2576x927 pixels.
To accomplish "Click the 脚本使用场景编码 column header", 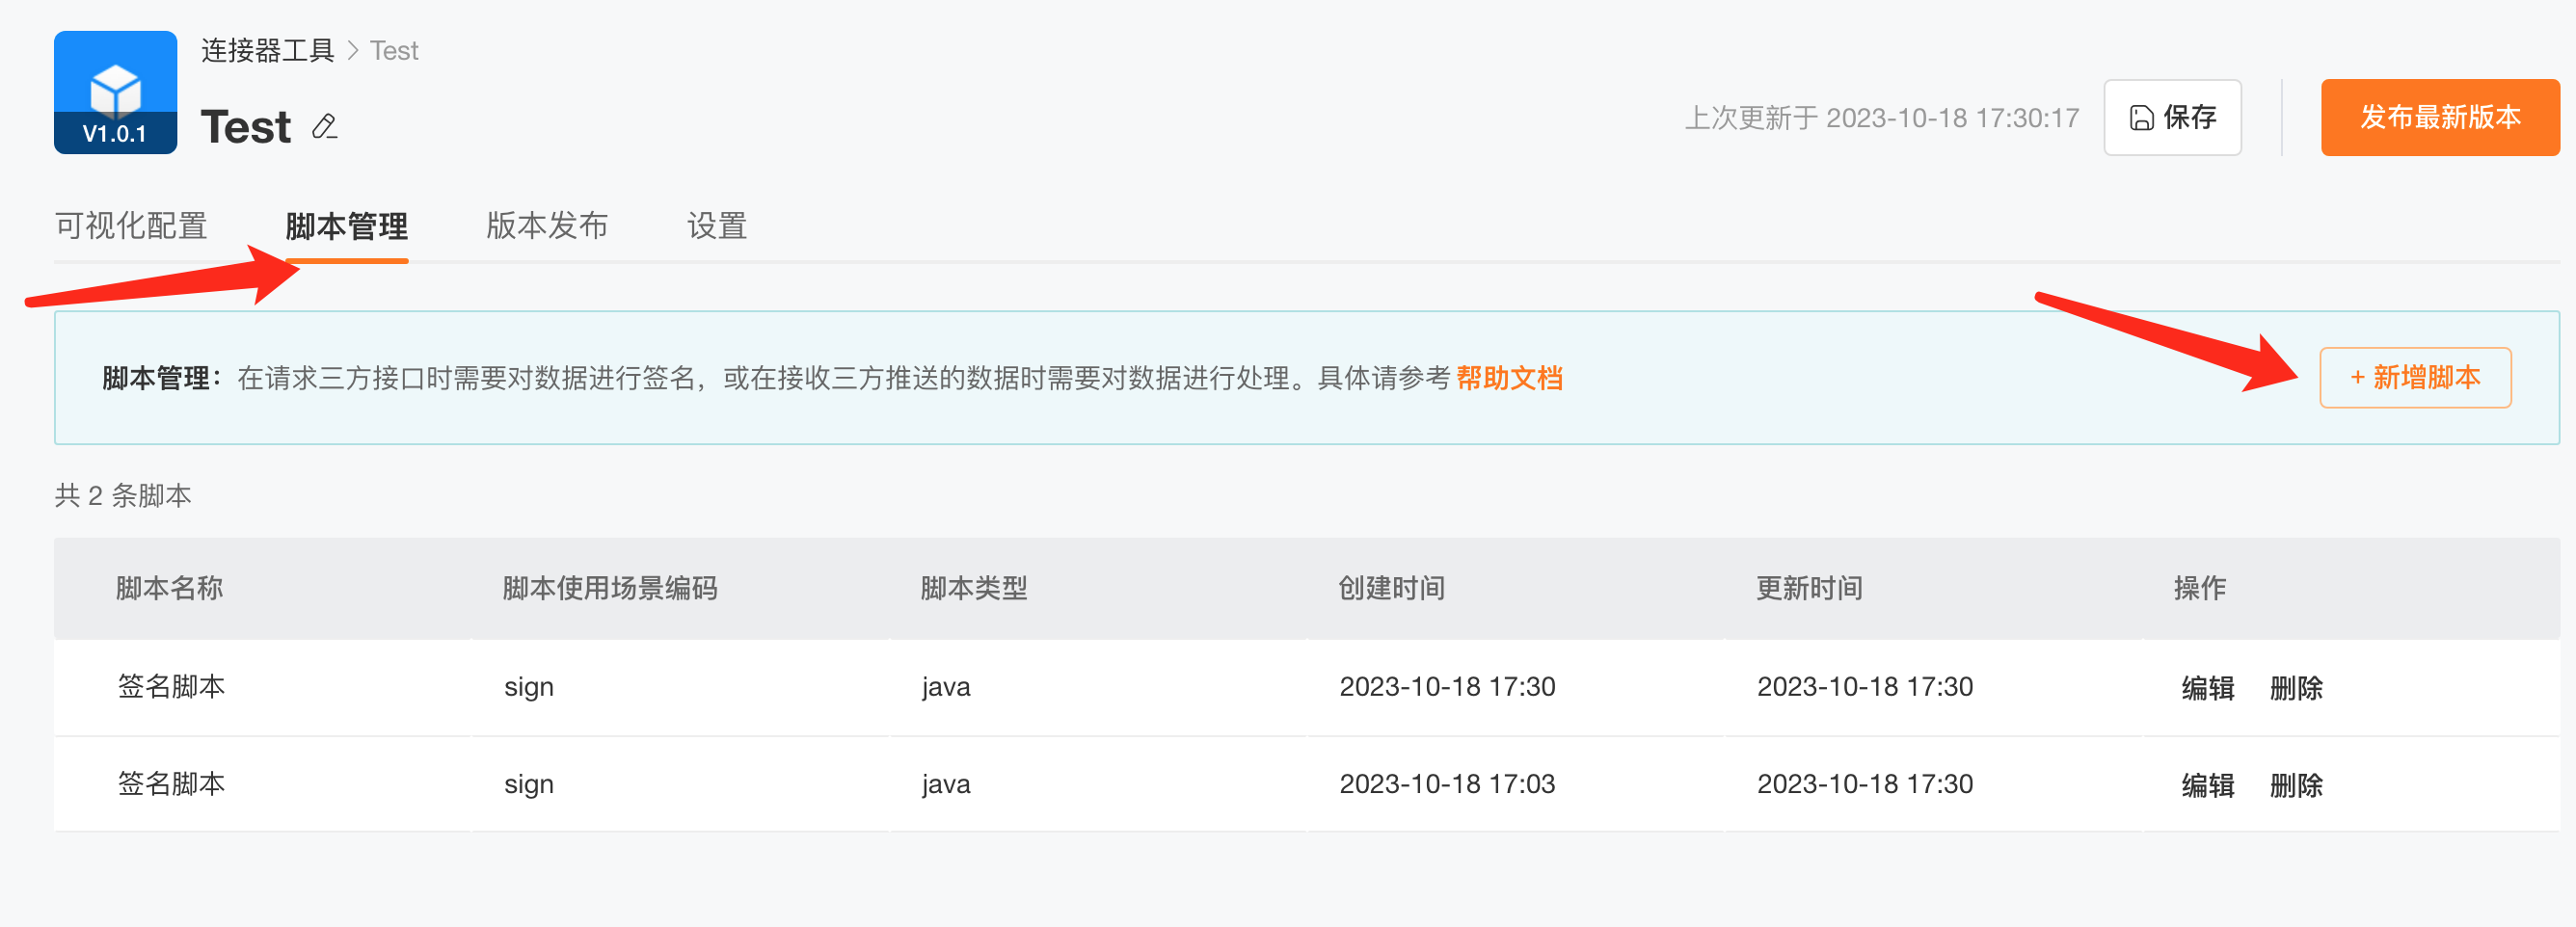I will (x=610, y=588).
